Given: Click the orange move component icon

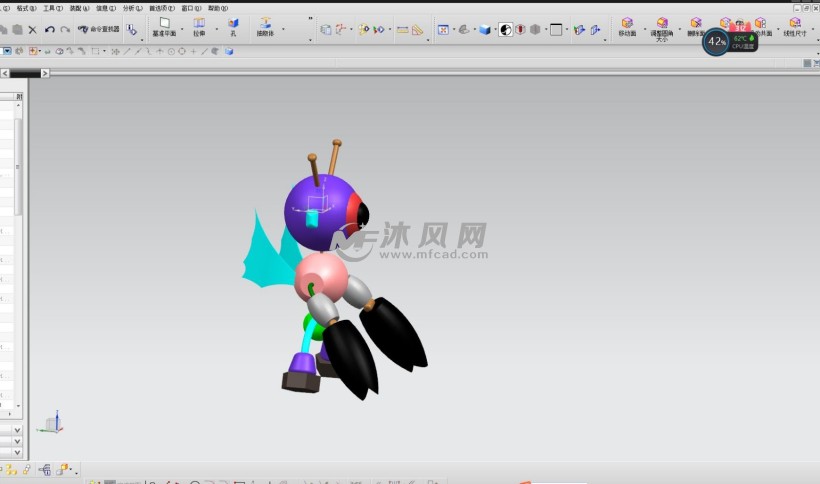Looking at the screenshot, I should [x=62, y=470].
